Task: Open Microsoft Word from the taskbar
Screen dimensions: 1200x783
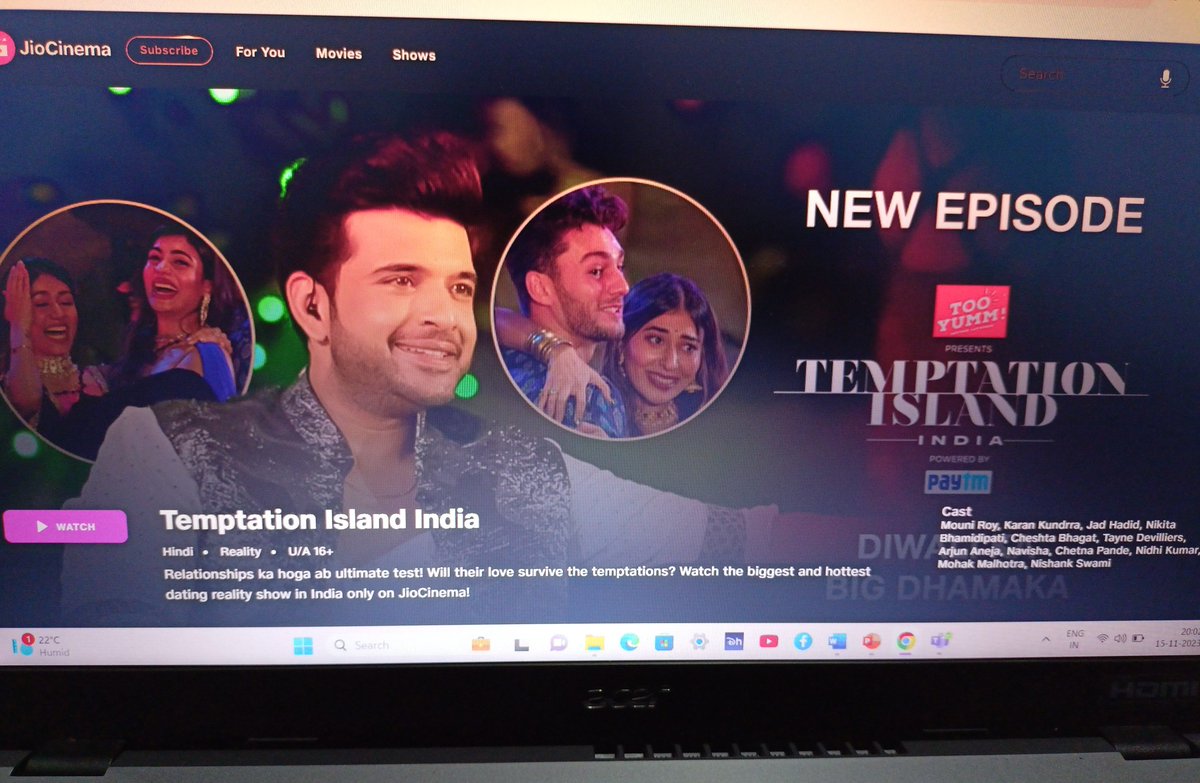Action: (x=837, y=642)
